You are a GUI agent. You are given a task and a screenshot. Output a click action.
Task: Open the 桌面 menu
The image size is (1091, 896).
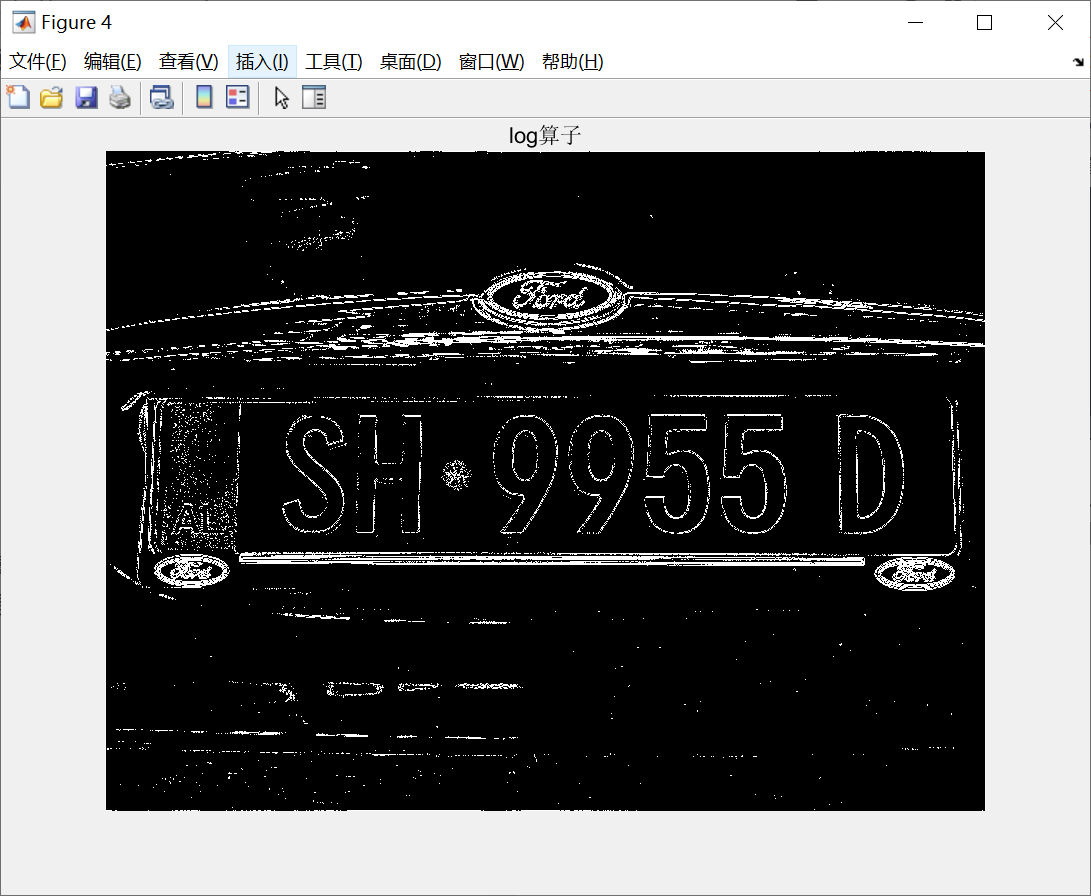tap(410, 61)
